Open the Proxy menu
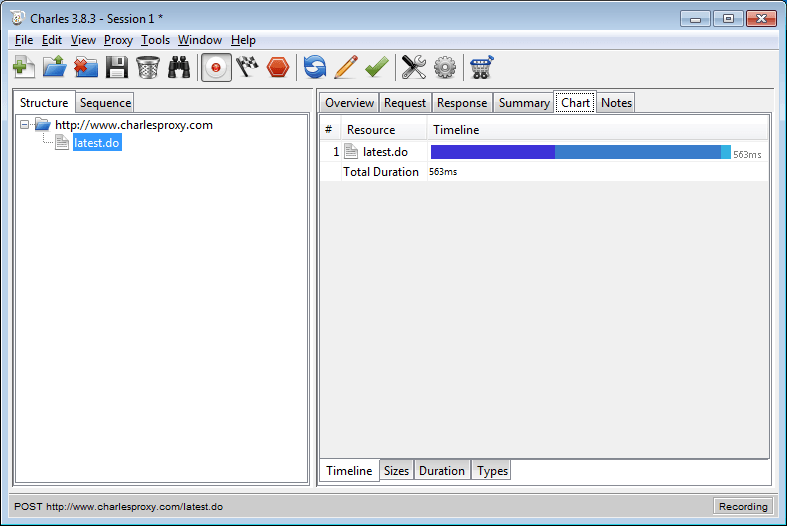This screenshot has width=787, height=526. (118, 40)
